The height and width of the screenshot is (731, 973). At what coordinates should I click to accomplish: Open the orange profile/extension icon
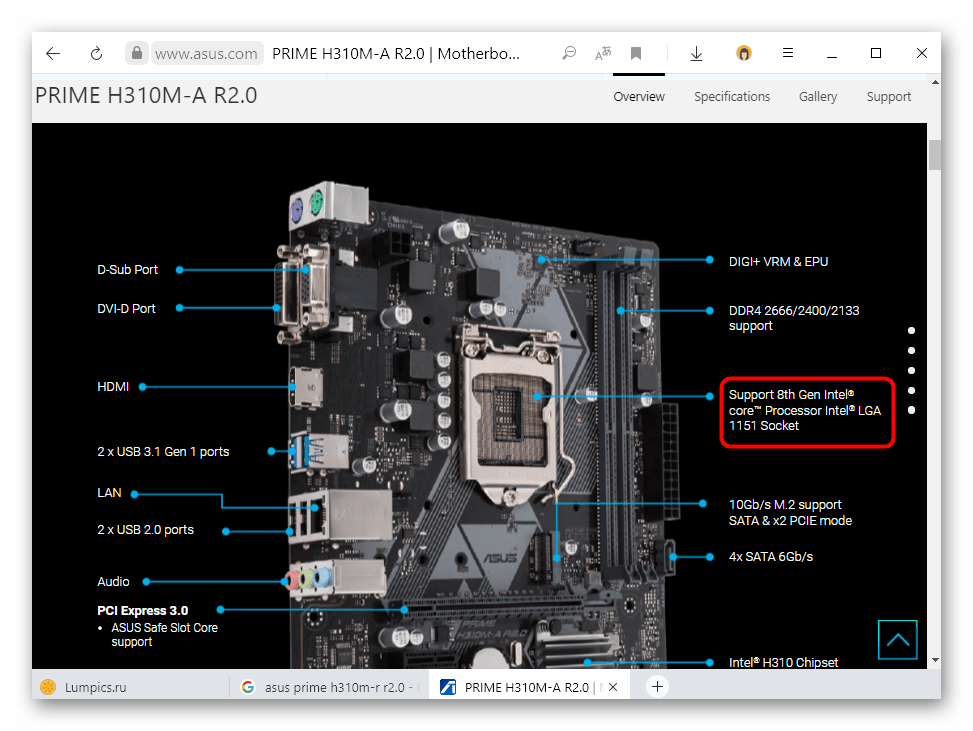743,53
